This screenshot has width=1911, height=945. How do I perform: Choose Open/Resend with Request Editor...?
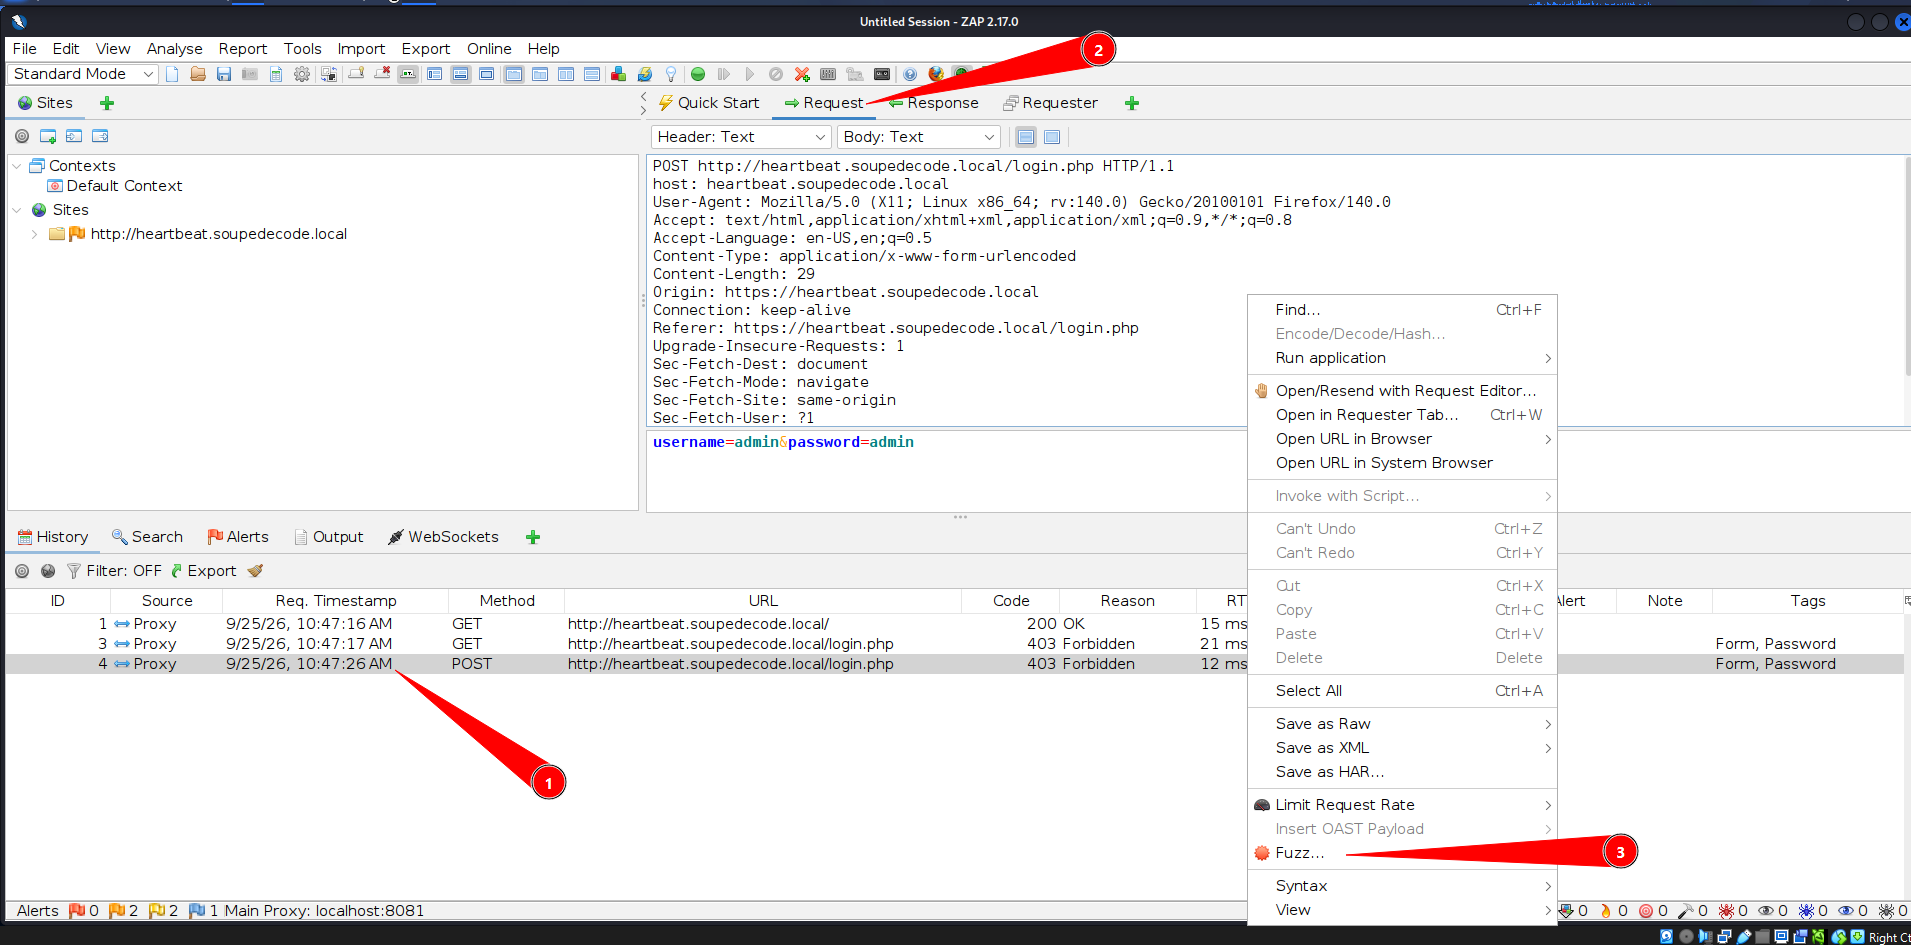pyautogui.click(x=1402, y=391)
